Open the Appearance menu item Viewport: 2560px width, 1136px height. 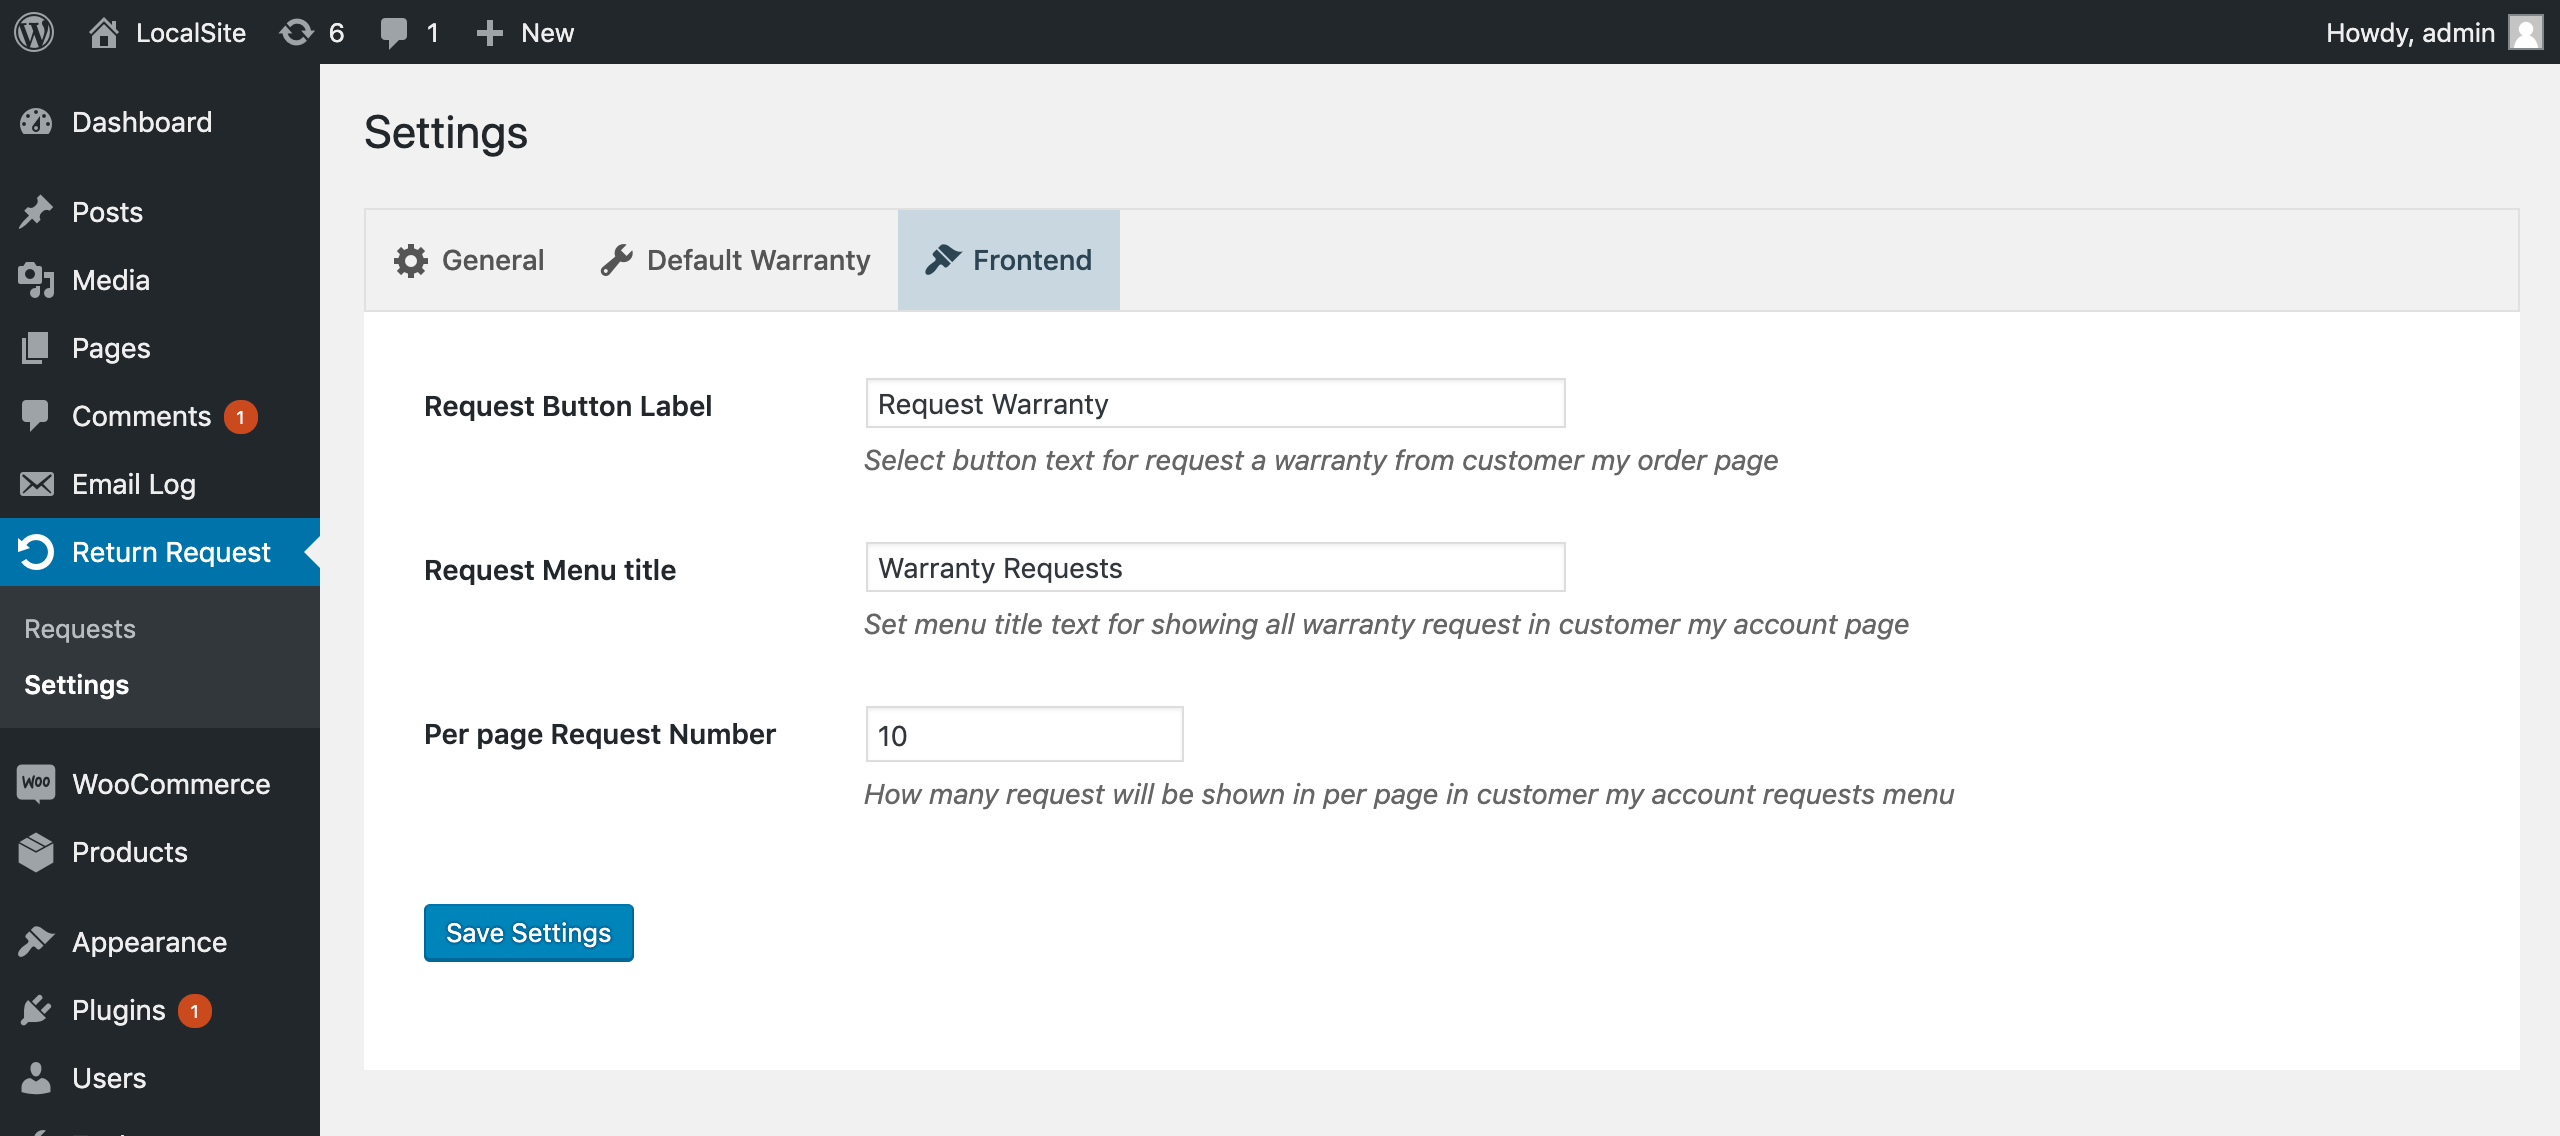pos(149,942)
